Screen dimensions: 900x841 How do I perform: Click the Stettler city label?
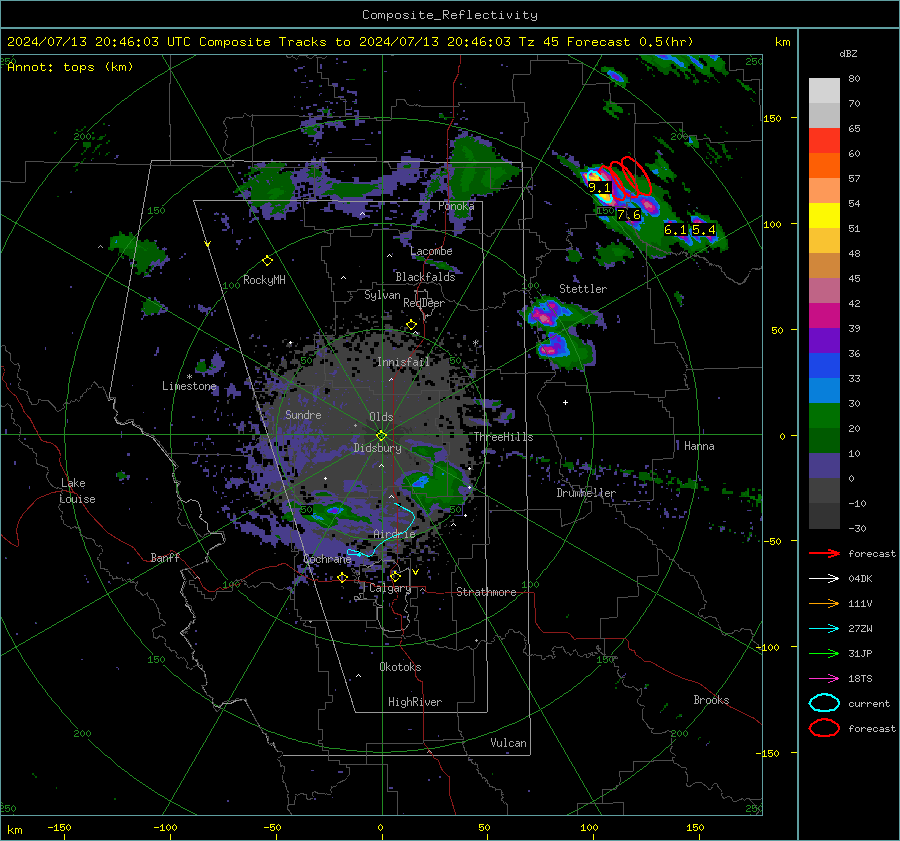point(583,289)
